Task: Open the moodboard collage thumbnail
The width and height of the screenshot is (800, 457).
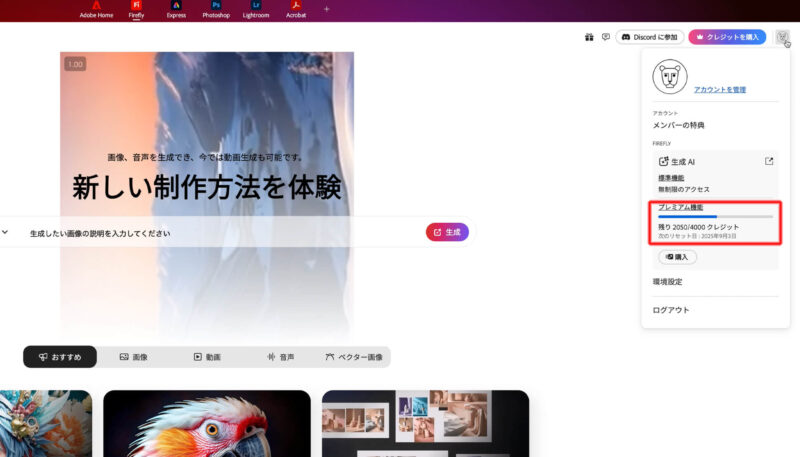Action: 426,423
